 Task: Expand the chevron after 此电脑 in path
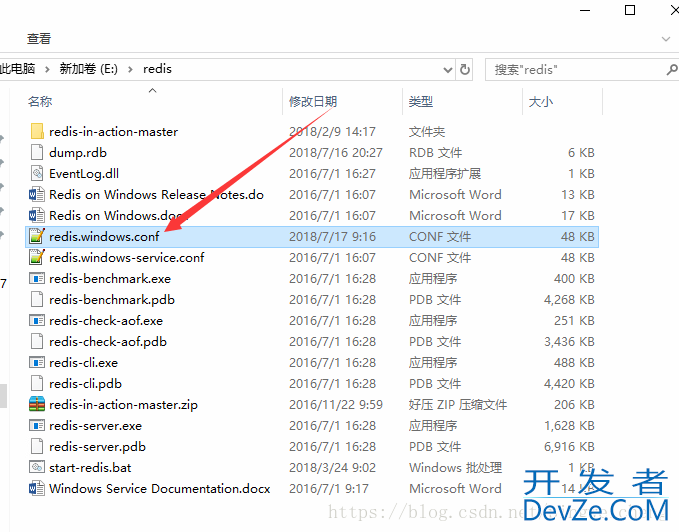coord(47,69)
